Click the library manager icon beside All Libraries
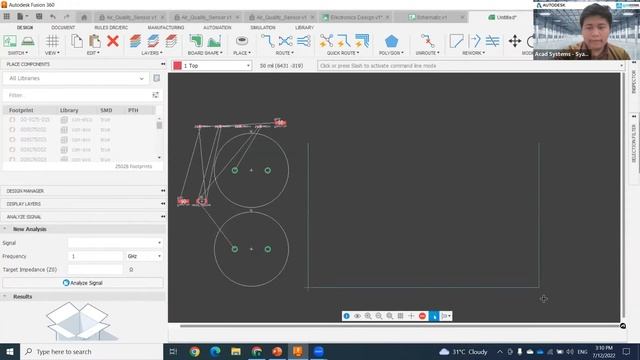 tap(156, 78)
